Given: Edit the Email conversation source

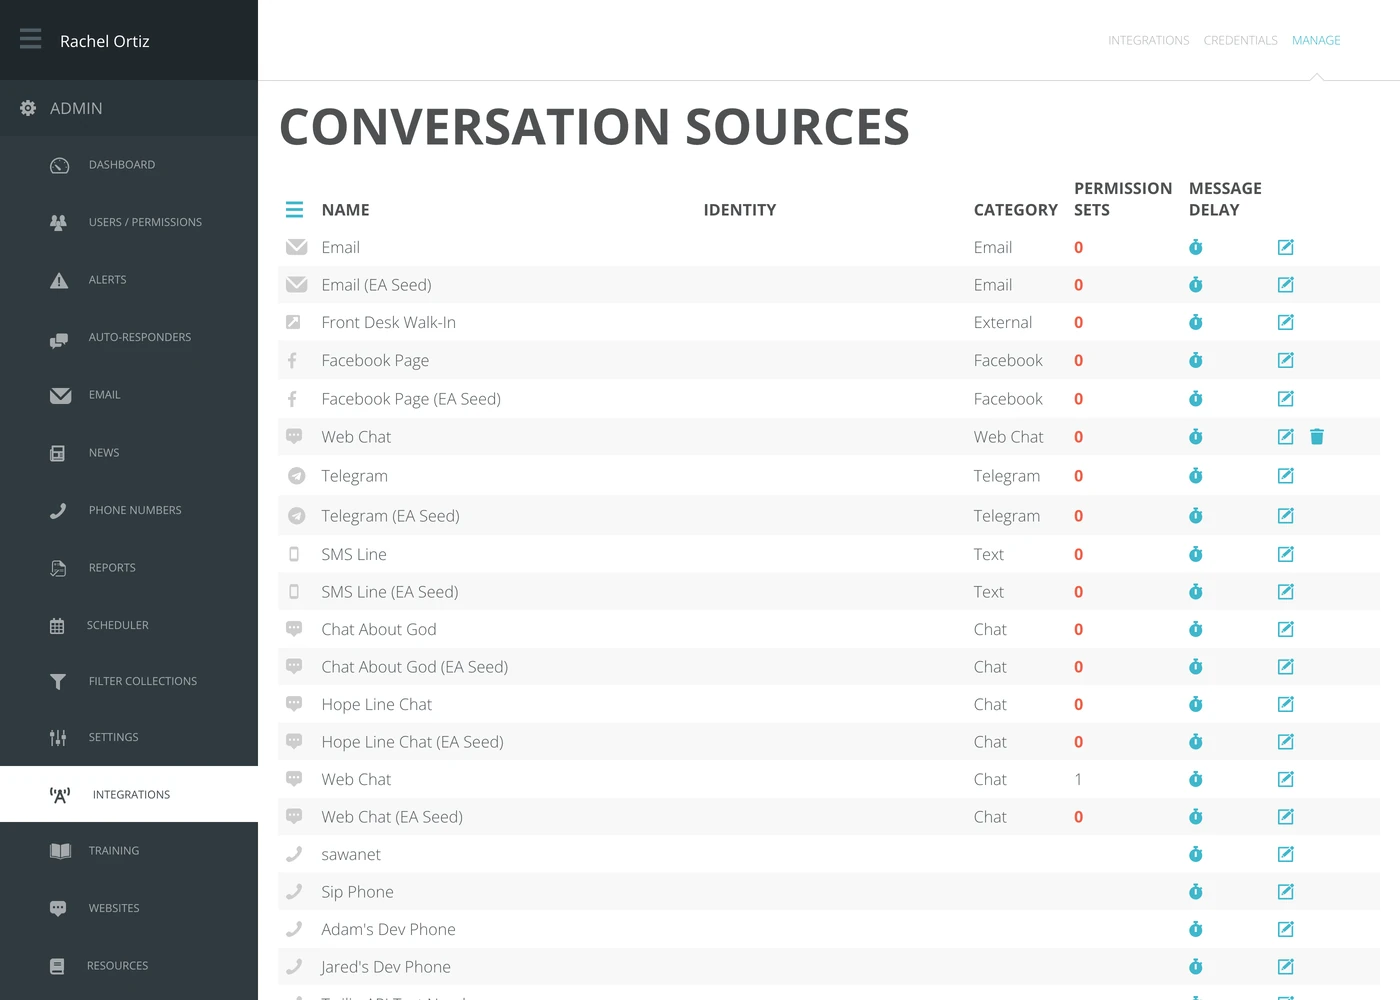Looking at the screenshot, I should click(1286, 247).
